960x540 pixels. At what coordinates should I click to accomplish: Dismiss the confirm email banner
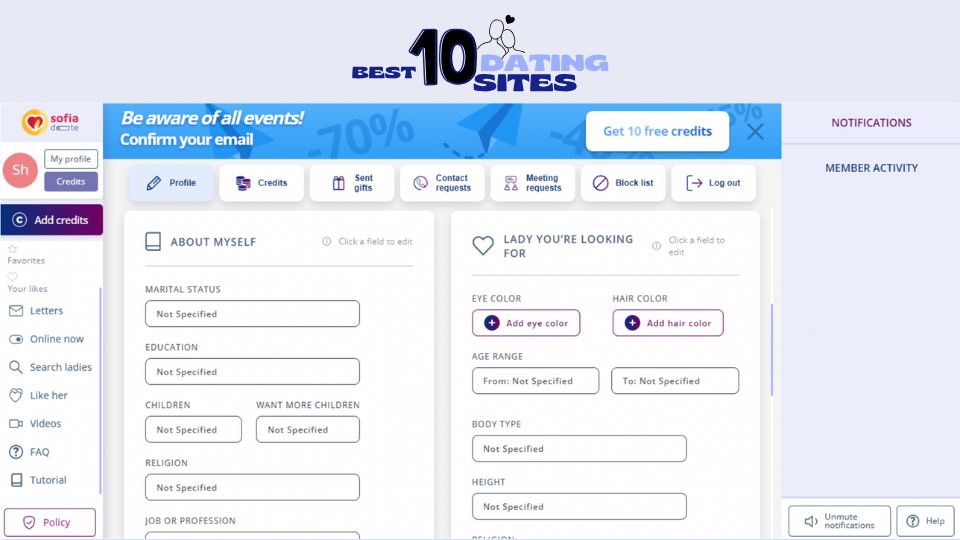tap(755, 131)
